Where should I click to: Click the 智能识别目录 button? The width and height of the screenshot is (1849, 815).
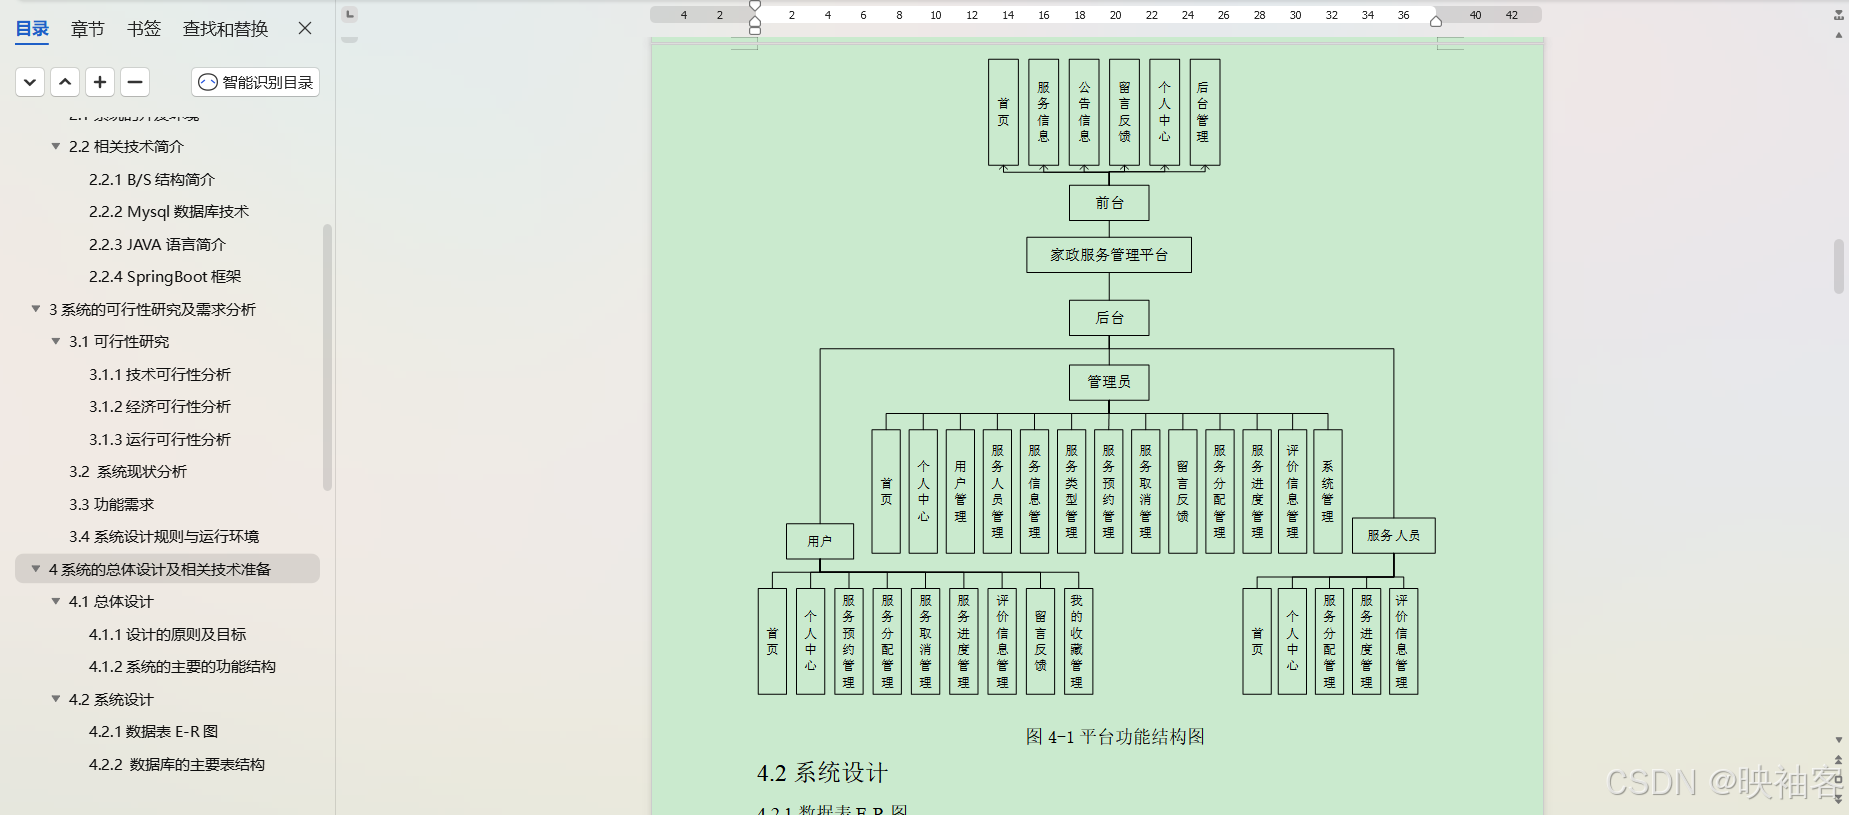tap(256, 82)
